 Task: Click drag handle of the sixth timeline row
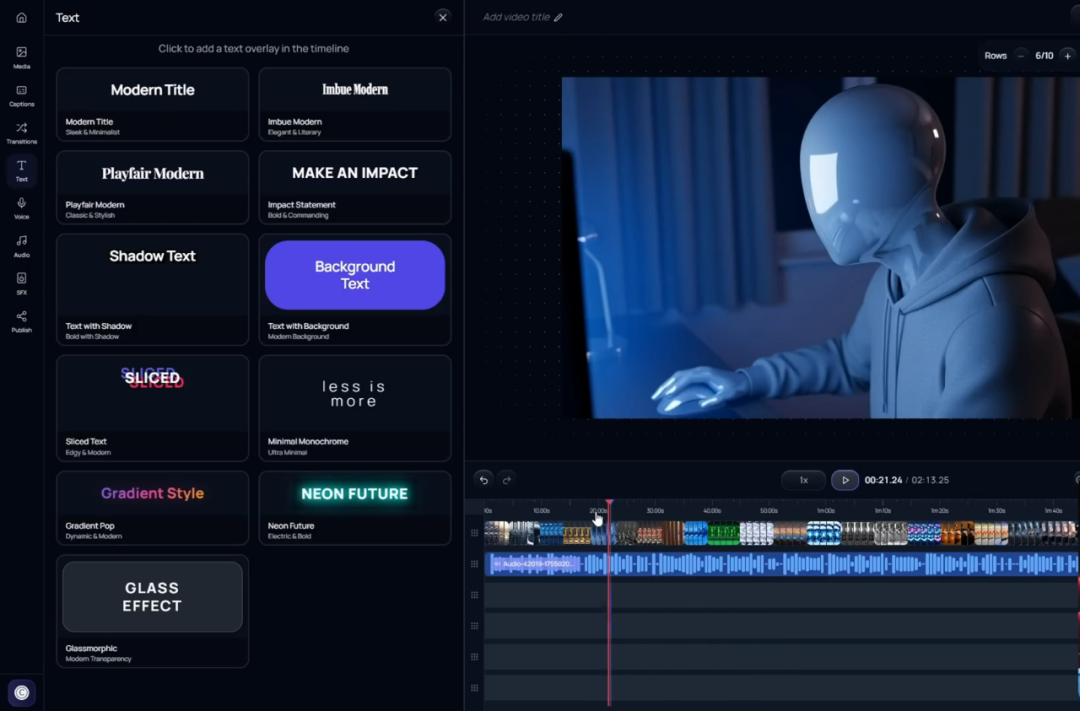tap(475, 688)
